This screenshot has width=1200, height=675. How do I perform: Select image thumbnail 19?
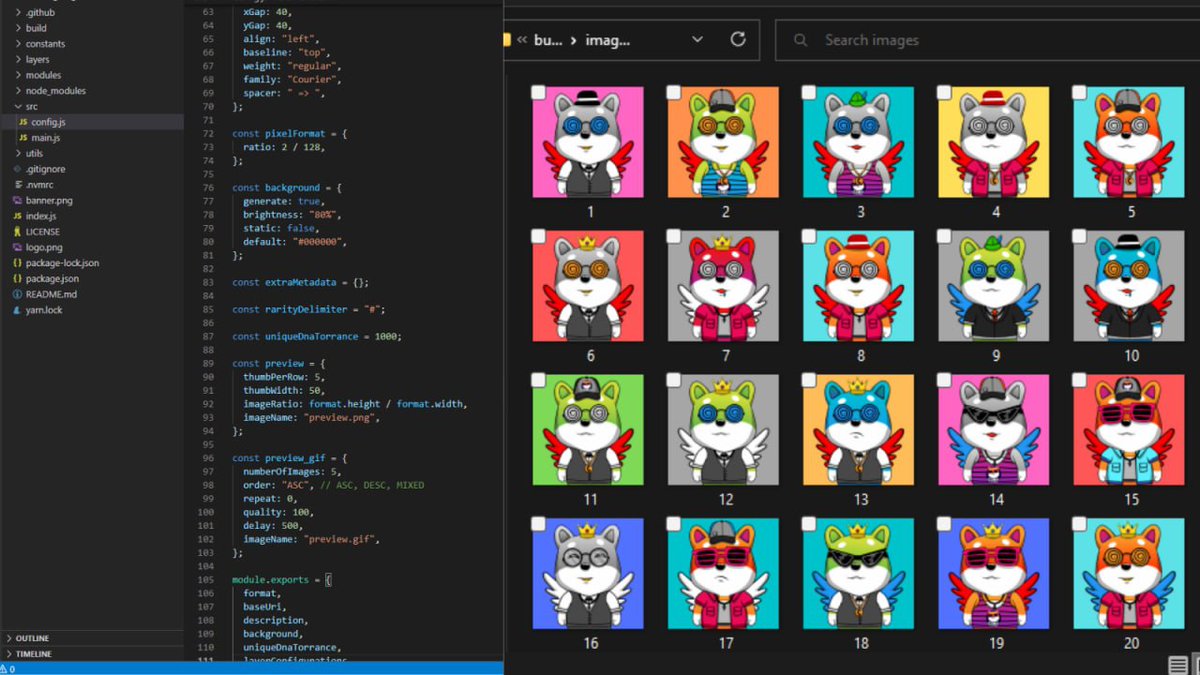pyautogui.click(x=994, y=574)
